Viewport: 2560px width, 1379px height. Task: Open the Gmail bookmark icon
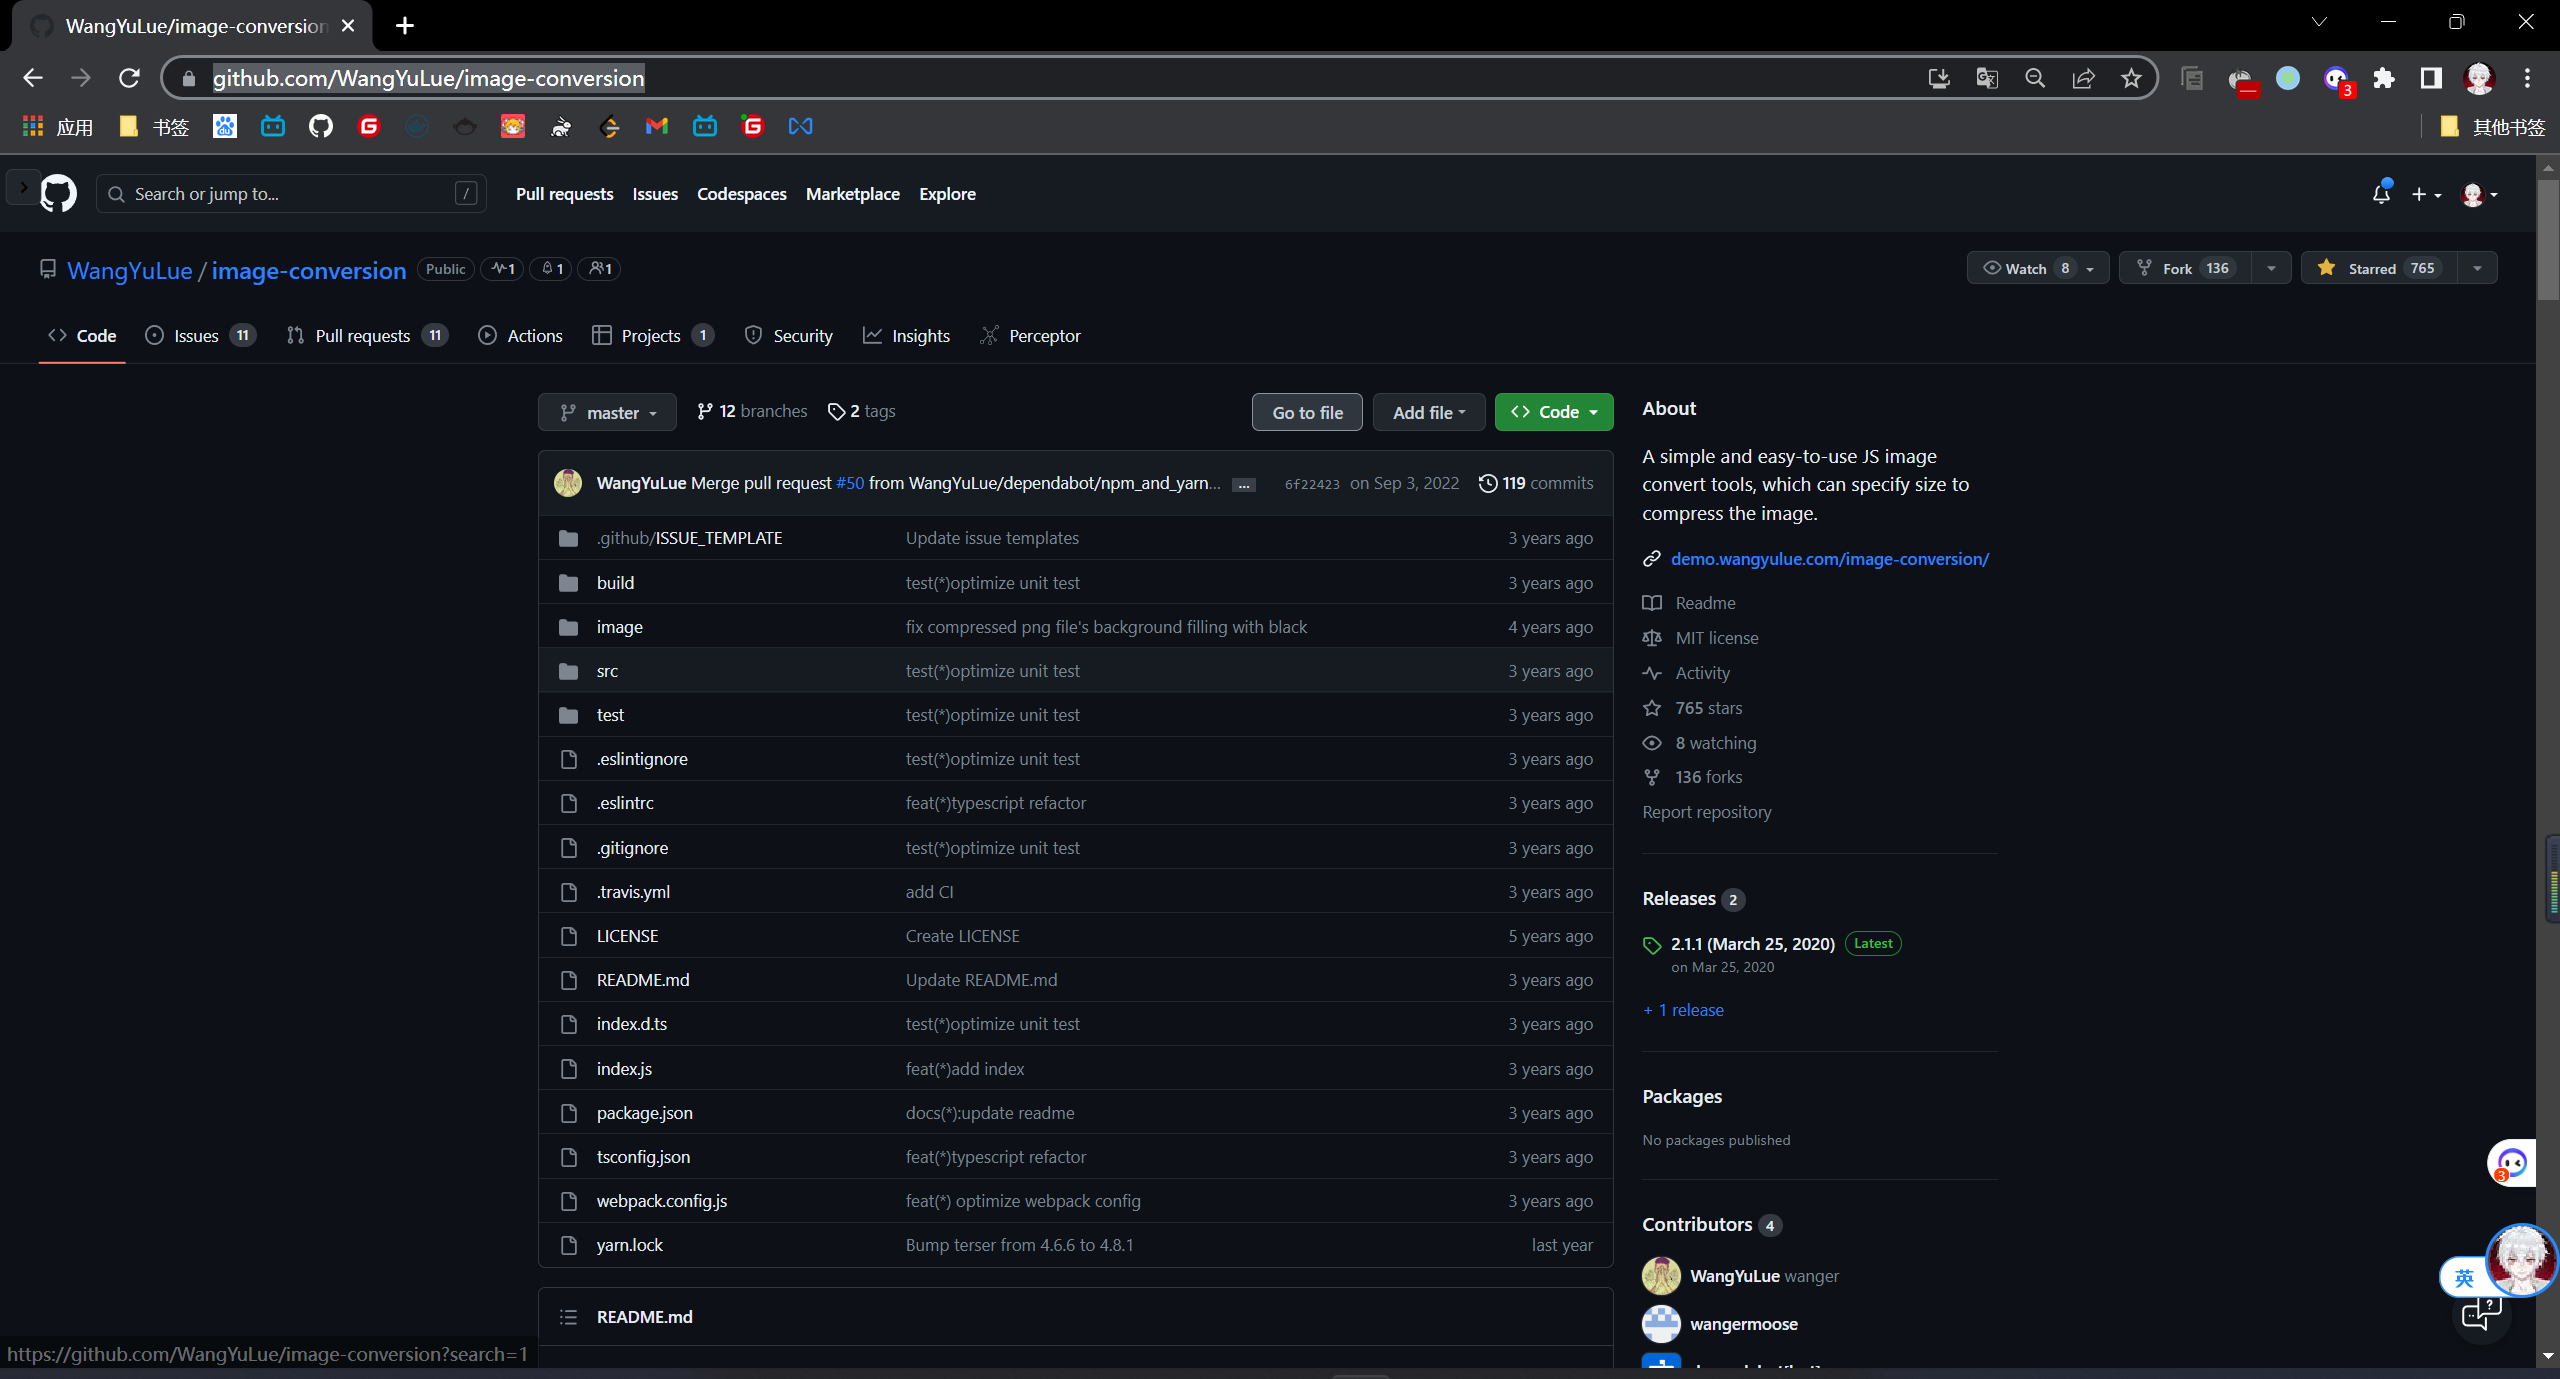click(x=656, y=126)
